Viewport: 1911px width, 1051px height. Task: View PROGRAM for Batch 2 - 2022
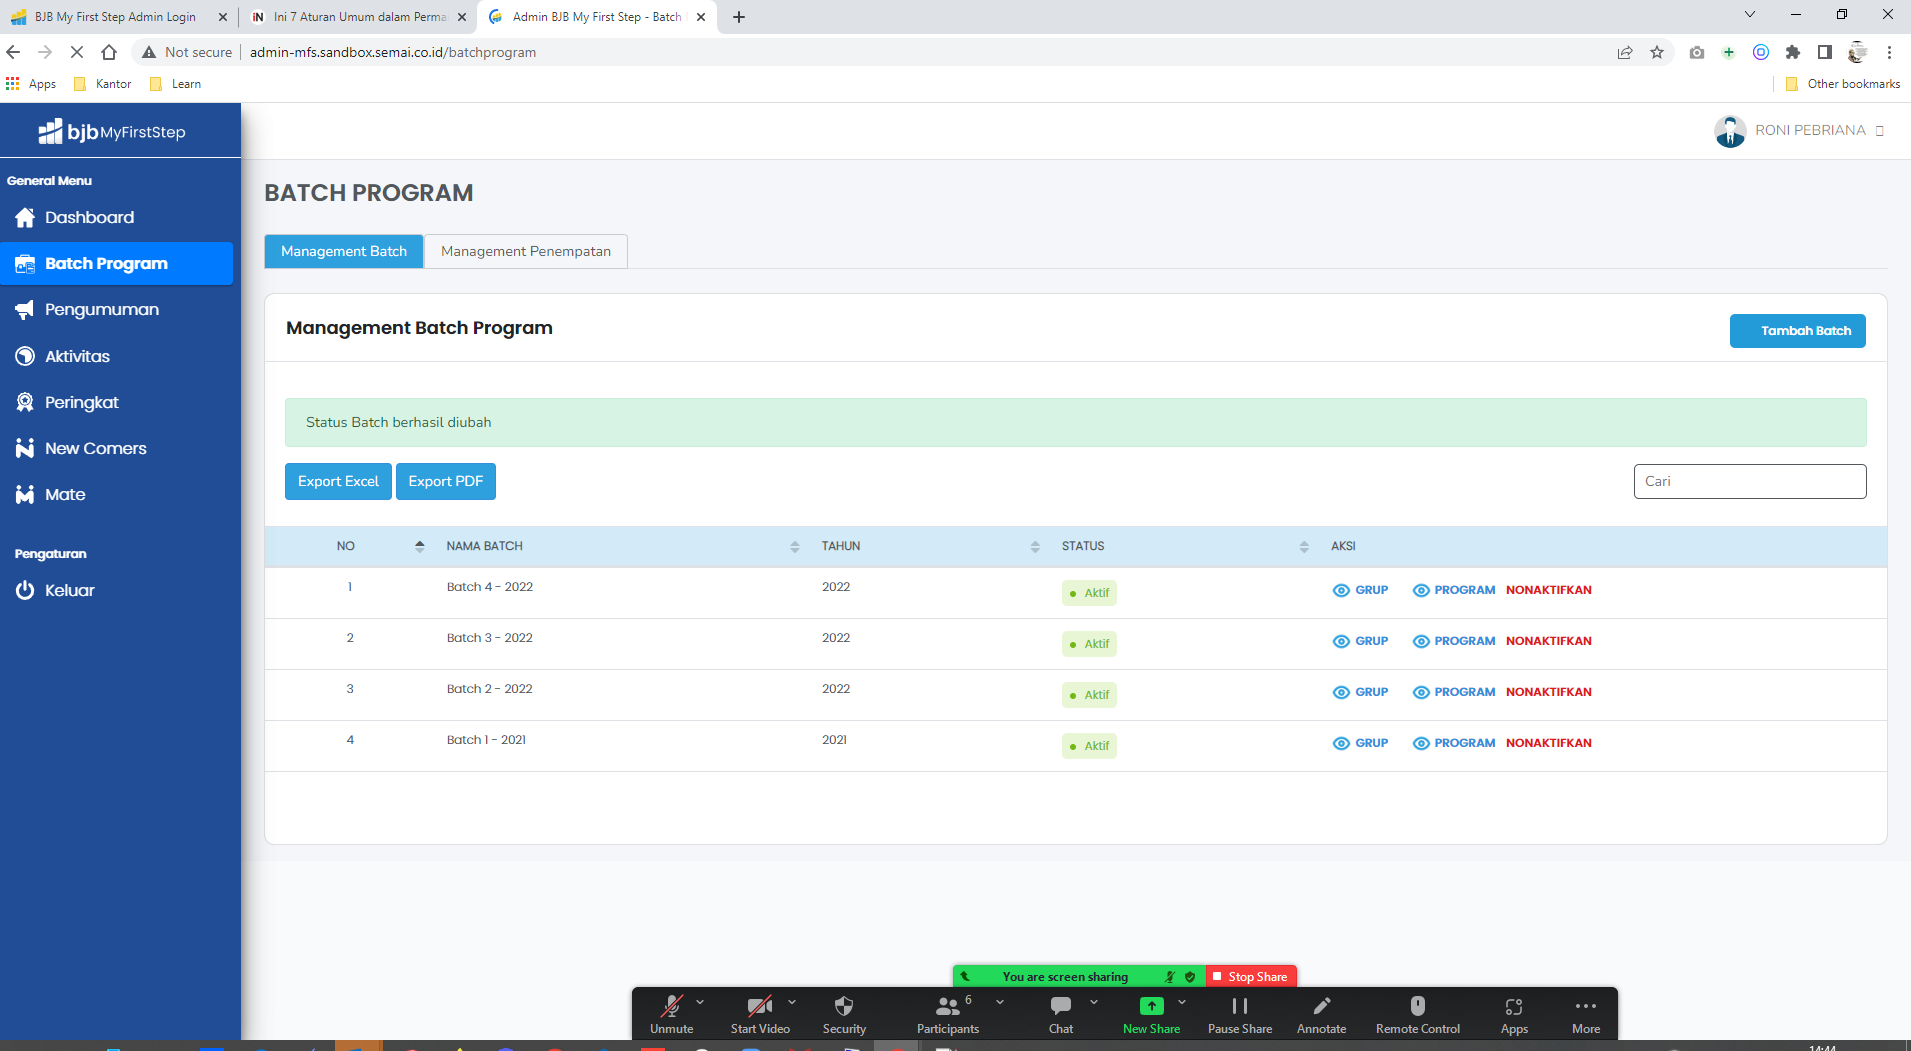[1454, 692]
